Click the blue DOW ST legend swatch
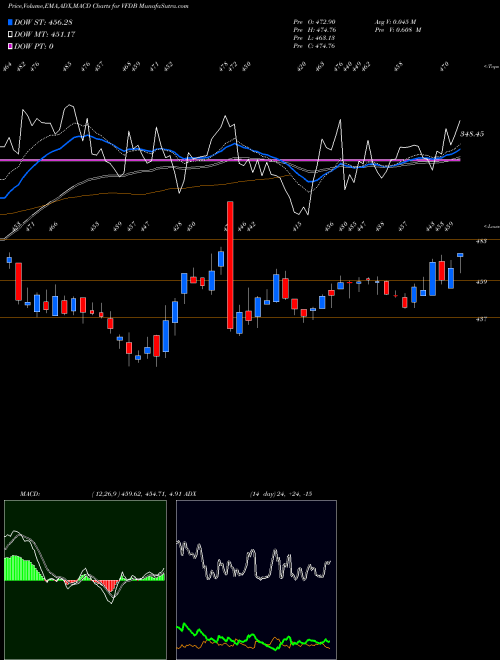This screenshot has width=500, height=660. coord(10,22)
